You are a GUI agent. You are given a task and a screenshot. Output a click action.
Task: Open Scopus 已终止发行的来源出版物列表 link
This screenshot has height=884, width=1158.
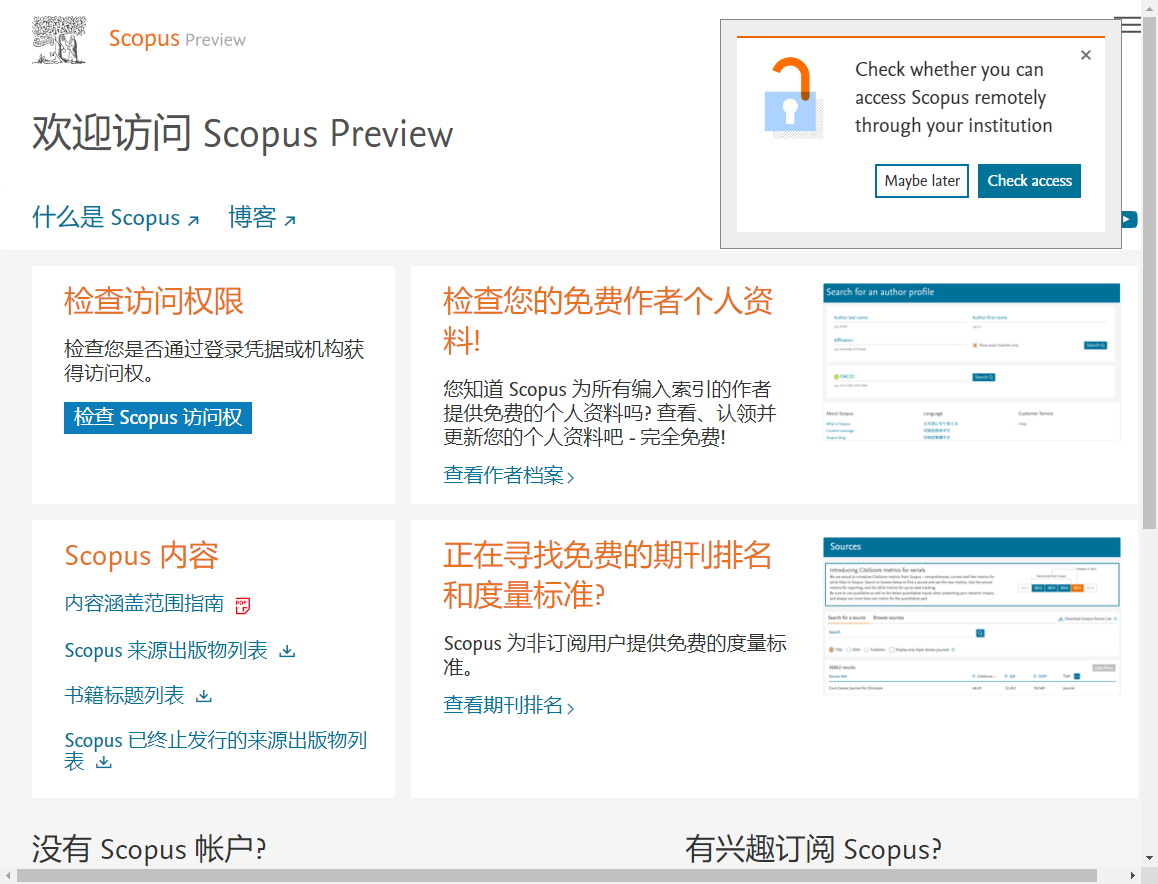click(215, 750)
